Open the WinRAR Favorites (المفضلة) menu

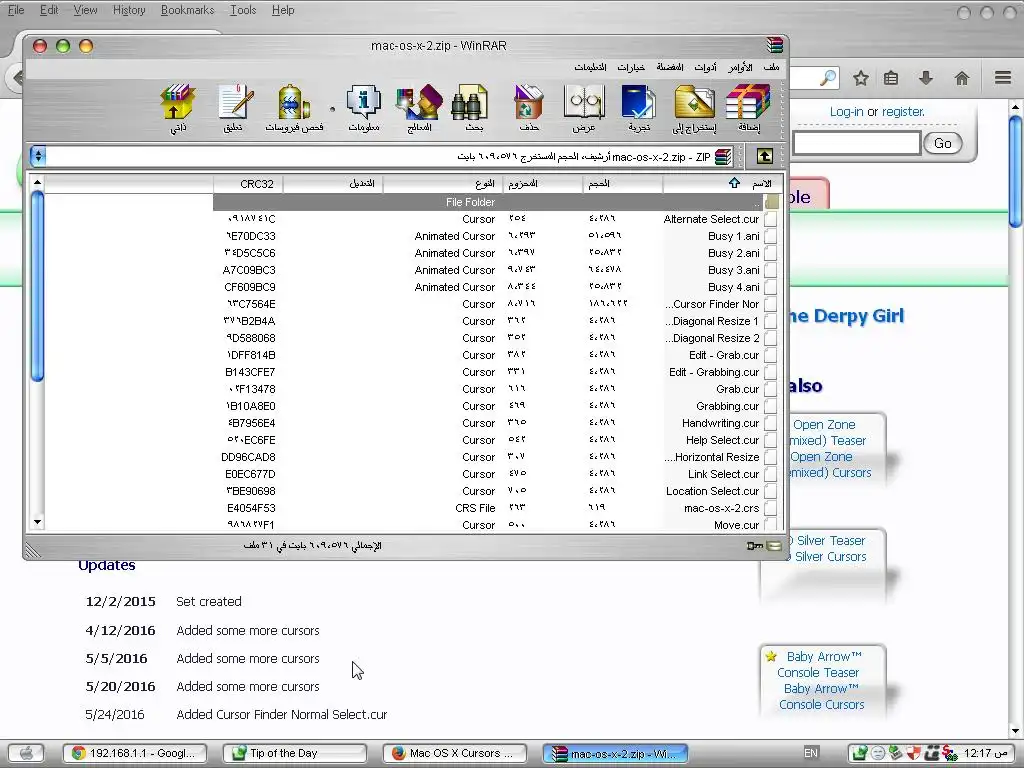click(x=670, y=67)
